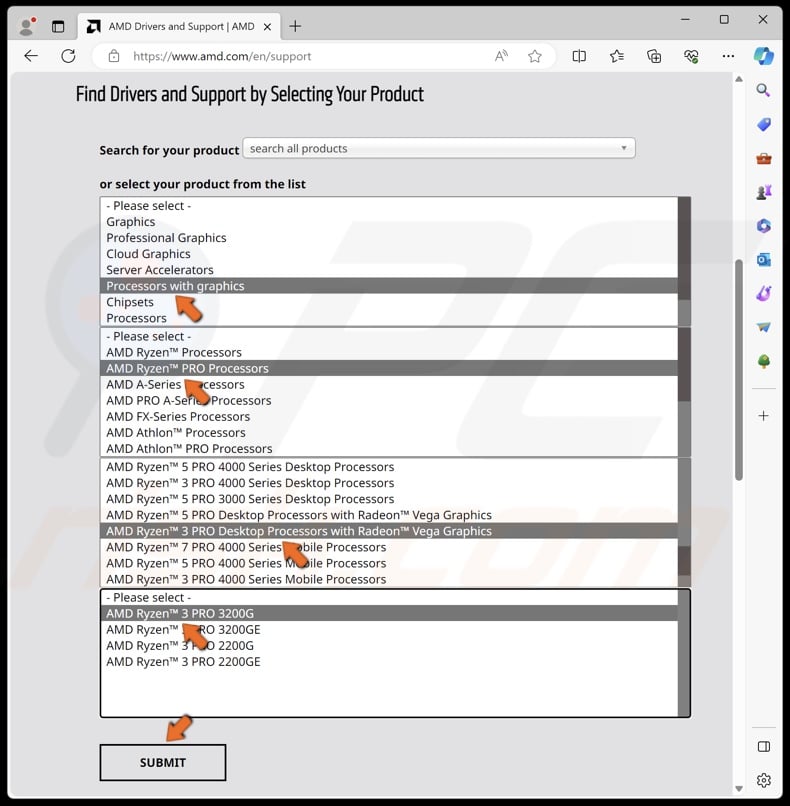Select Chipsets category
The height and width of the screenshot is (806, 790).
[x=389, y=302]
